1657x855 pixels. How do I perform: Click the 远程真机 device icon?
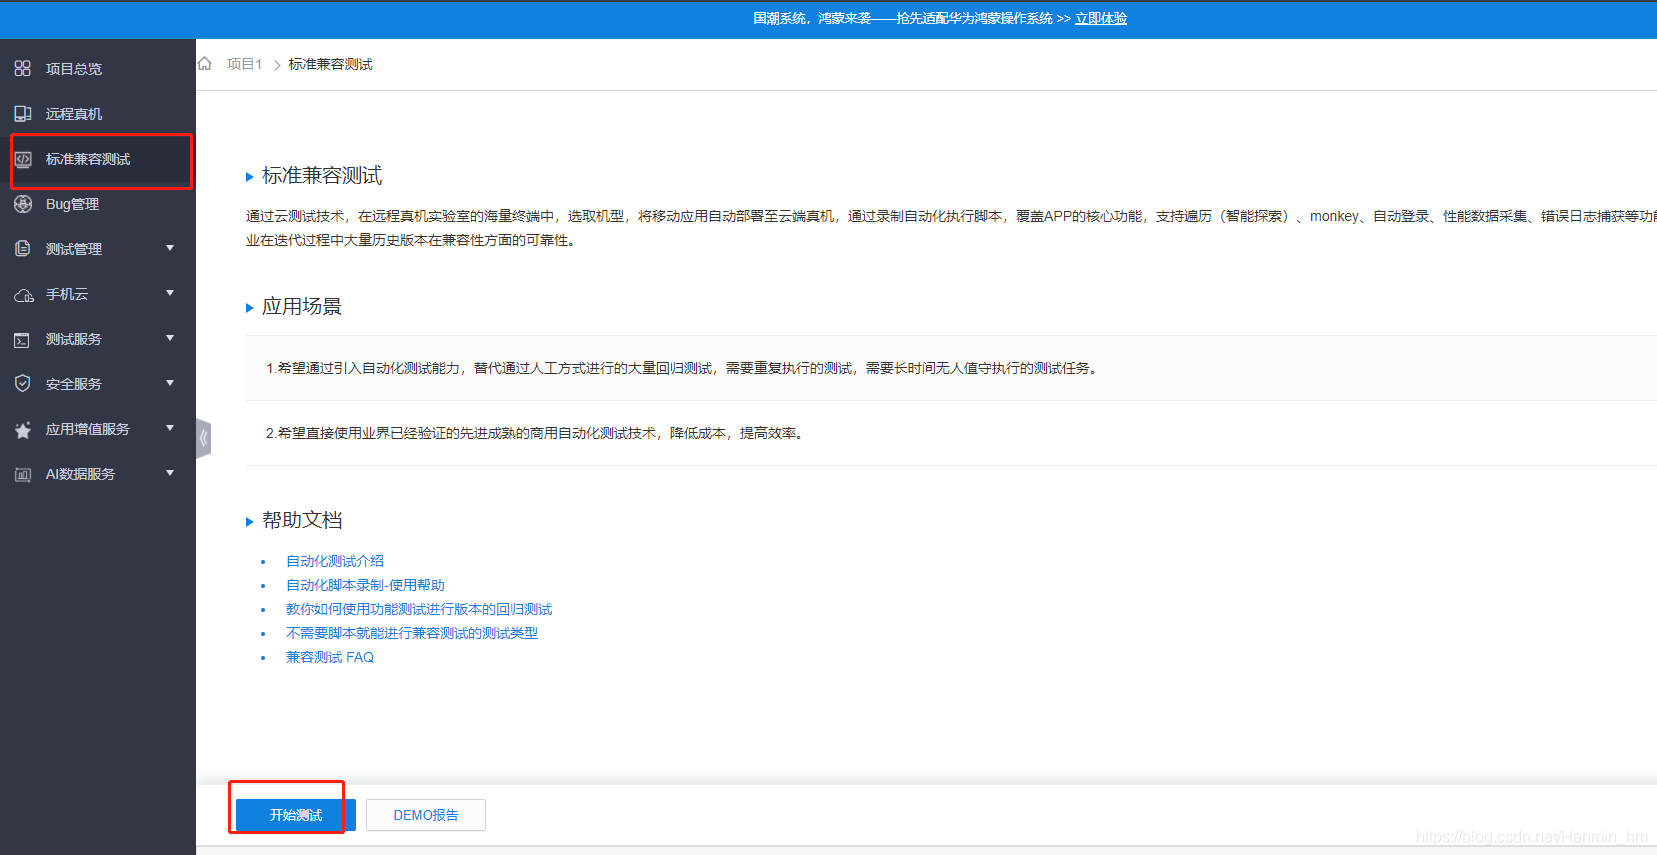coord(22,113)
